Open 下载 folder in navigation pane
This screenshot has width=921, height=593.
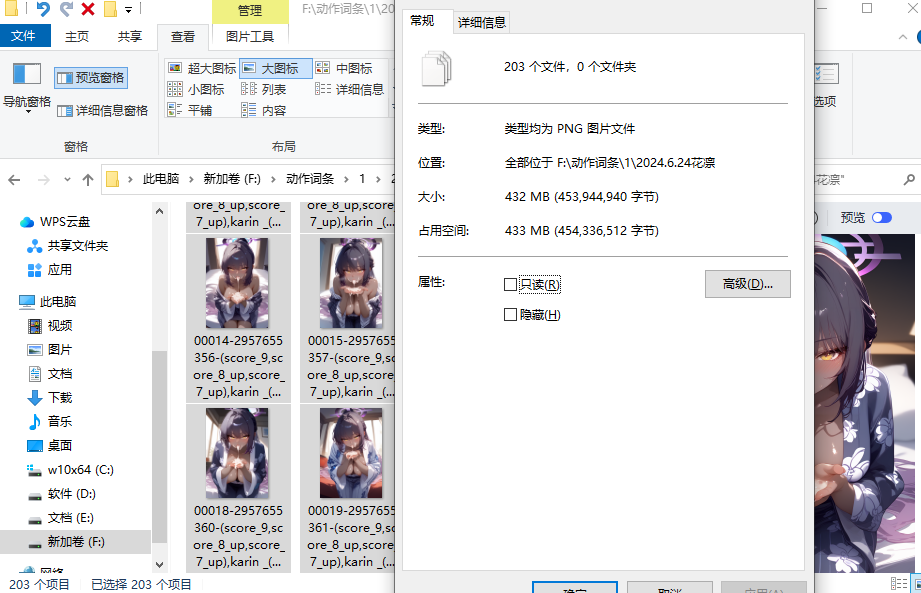coord(50,398)
